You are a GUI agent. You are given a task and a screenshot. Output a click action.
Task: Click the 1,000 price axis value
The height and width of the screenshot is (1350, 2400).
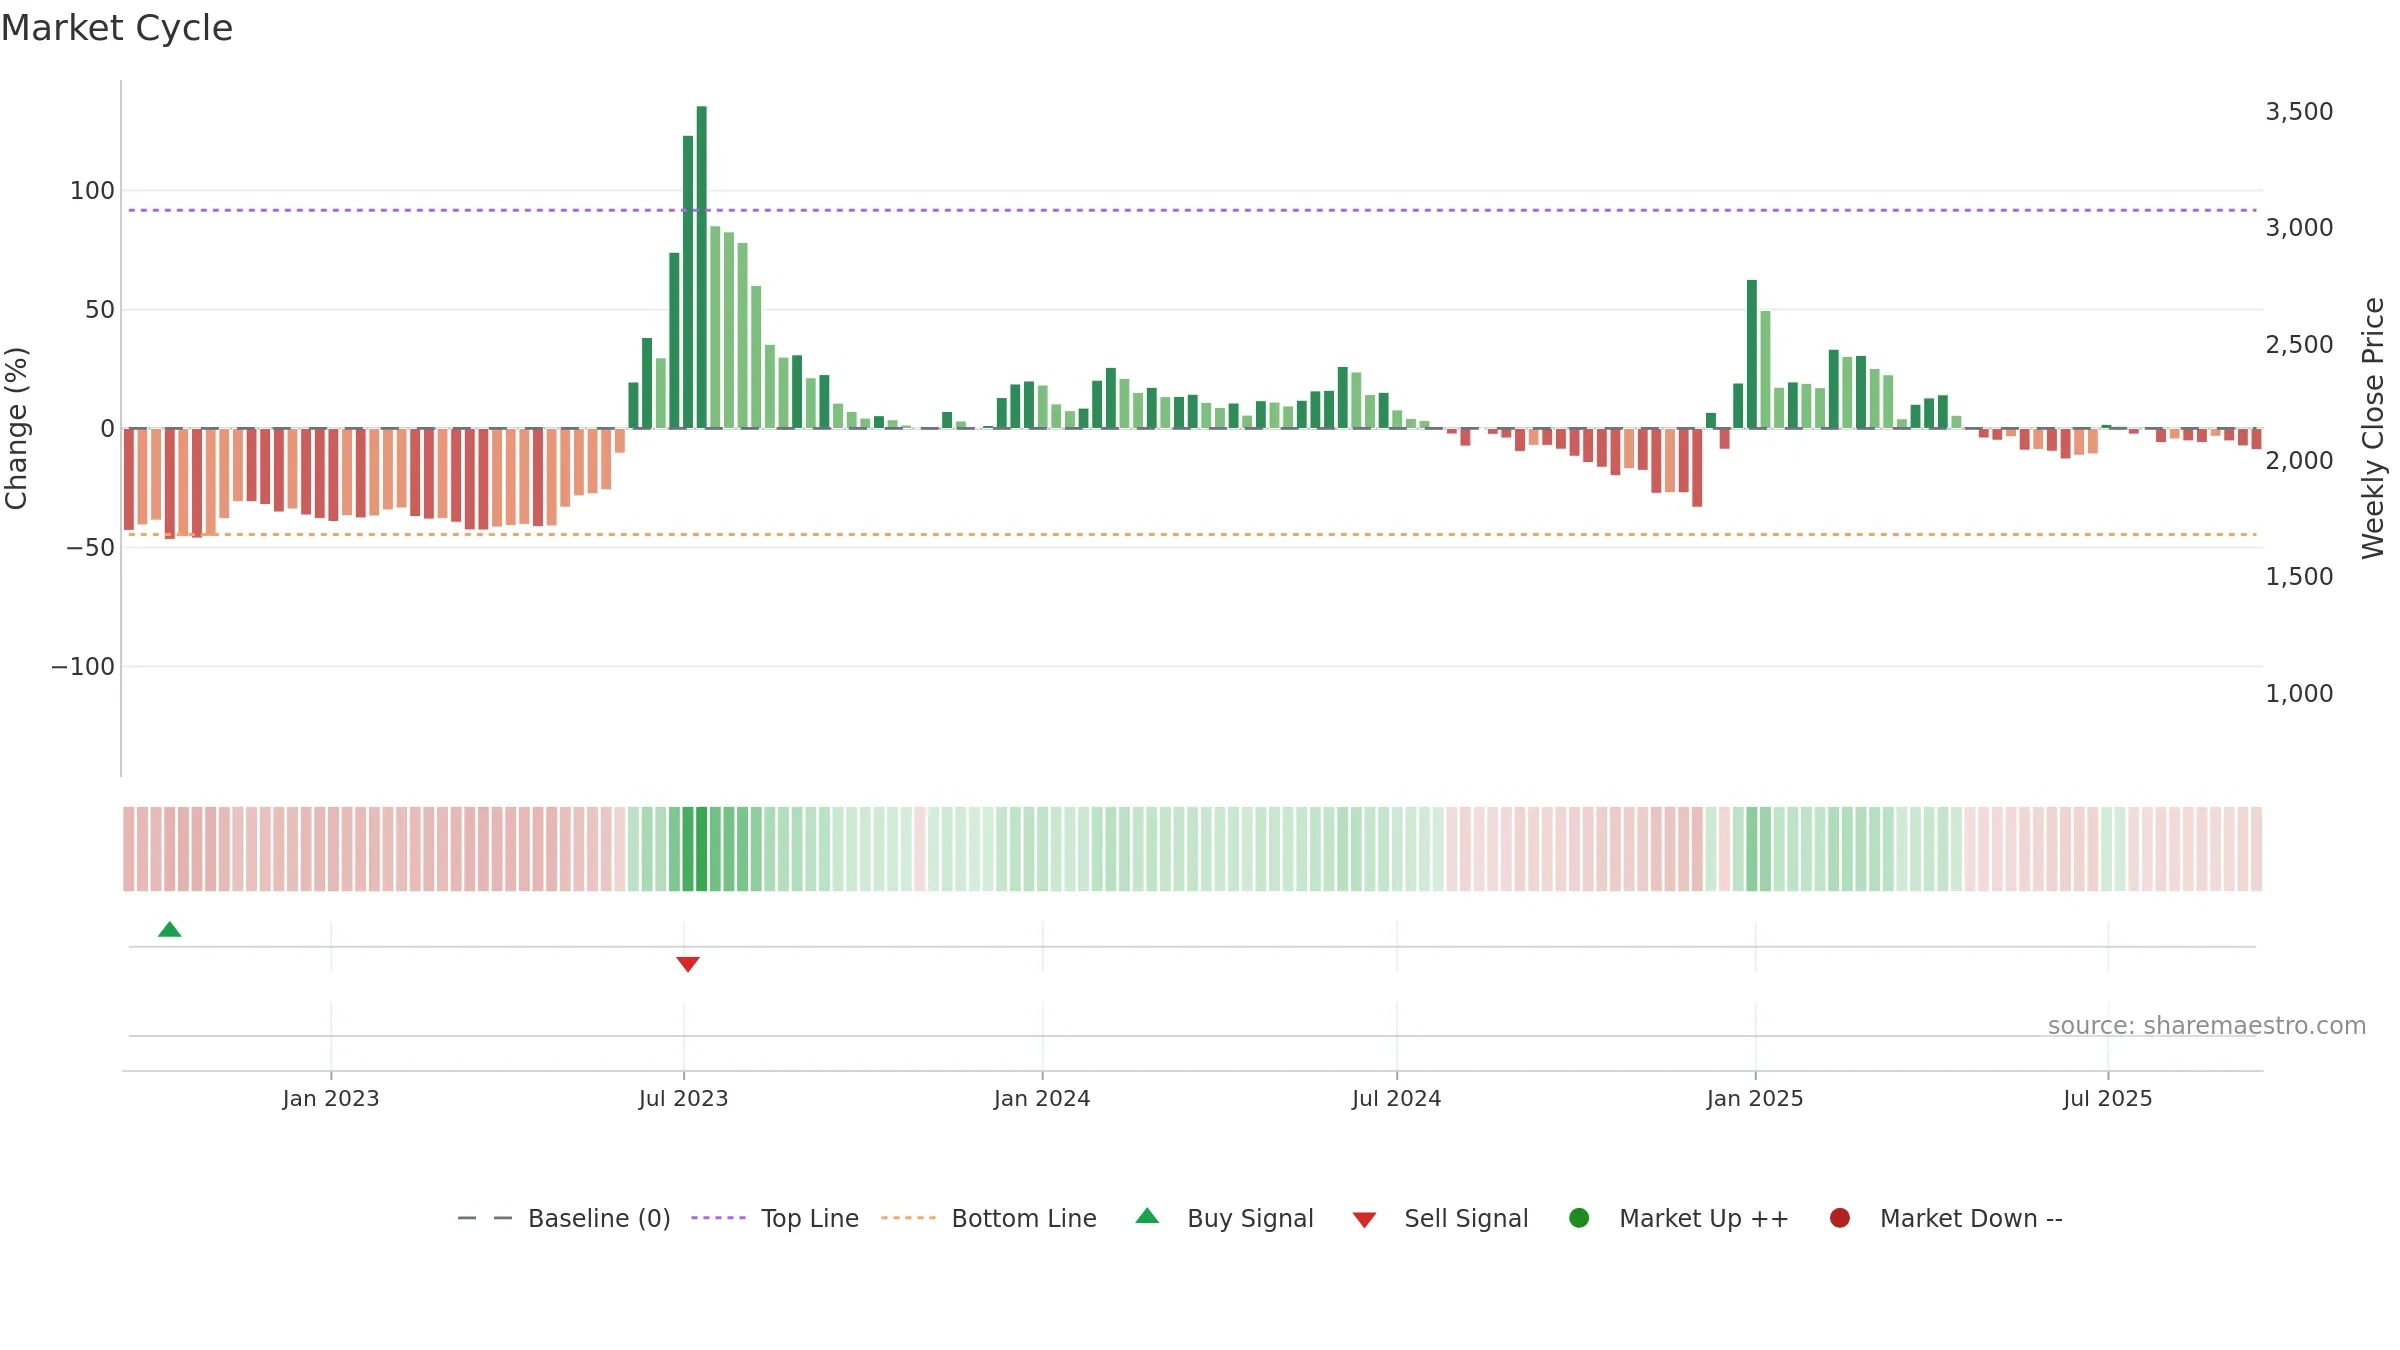[2299, 694]
